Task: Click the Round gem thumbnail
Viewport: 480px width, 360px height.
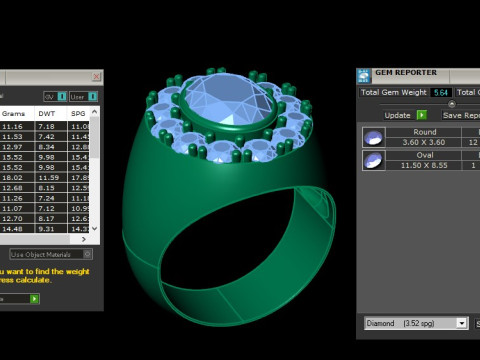Action: pos(374,137)
